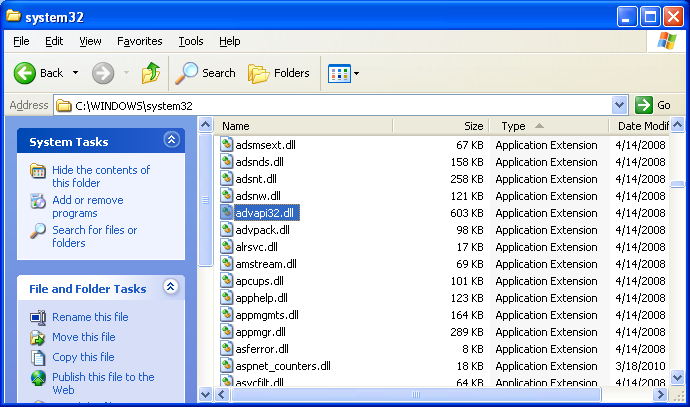690x407 pixels.
Task: Click Search for files or folders link
Action: click(95, 236)
